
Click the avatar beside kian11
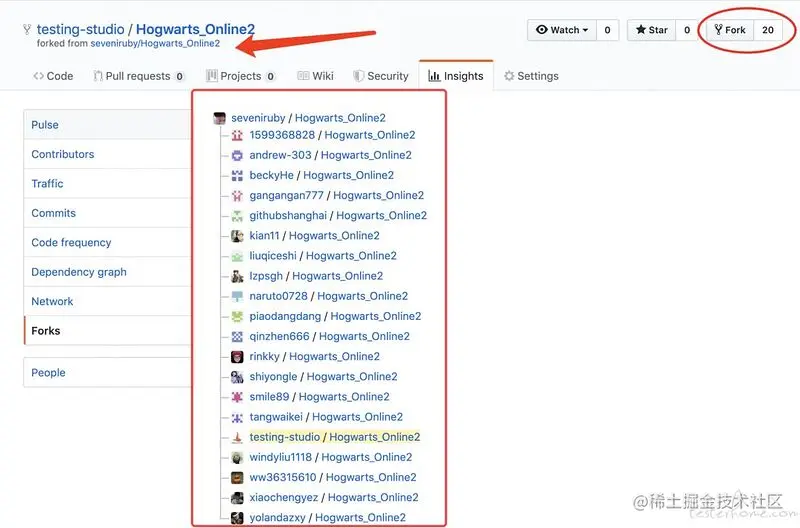point(237,236)
